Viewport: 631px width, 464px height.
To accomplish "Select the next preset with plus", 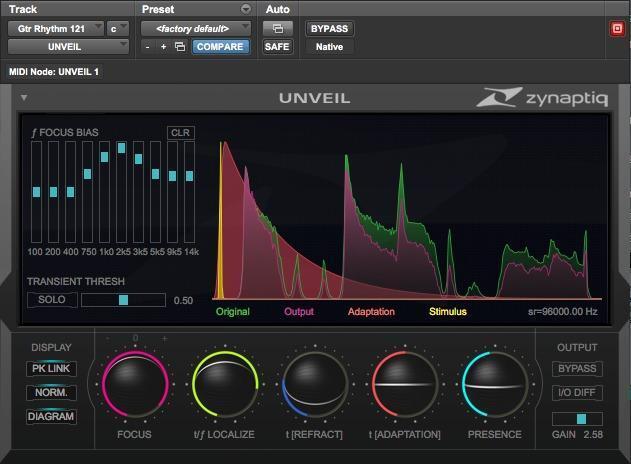I will 163,47.
